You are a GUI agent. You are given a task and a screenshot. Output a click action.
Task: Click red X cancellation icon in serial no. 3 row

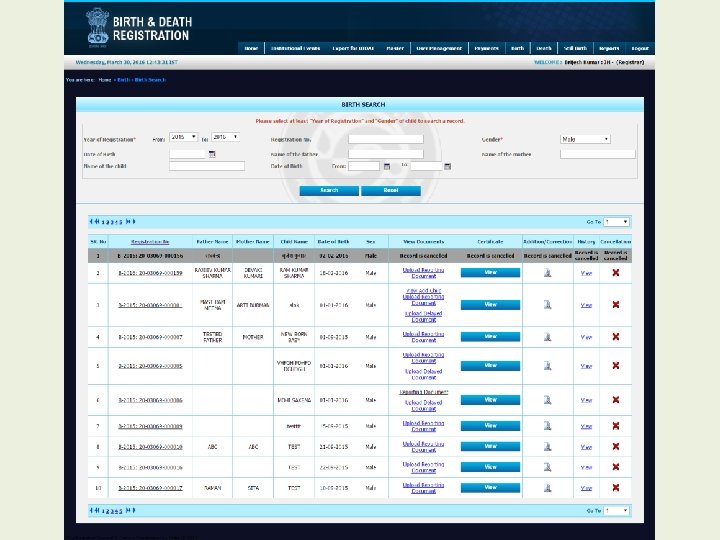(x=616, y=305)
